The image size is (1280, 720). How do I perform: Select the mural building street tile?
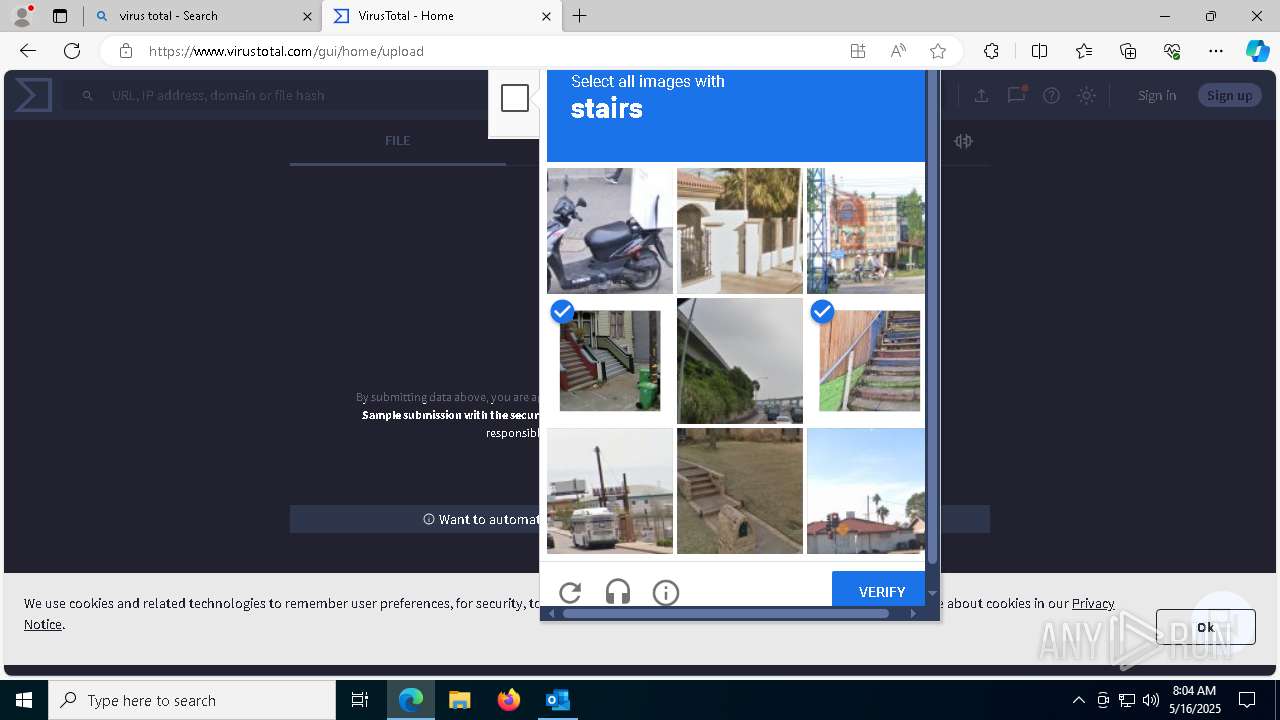point(866,231)
